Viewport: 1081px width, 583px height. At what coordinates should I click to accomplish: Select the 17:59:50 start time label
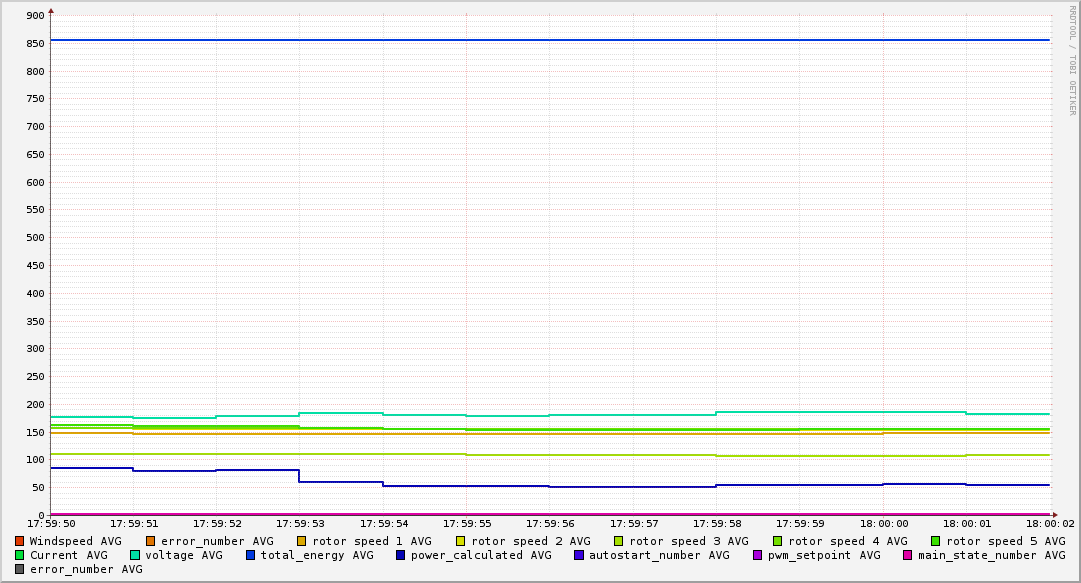(x=51, y=523)
